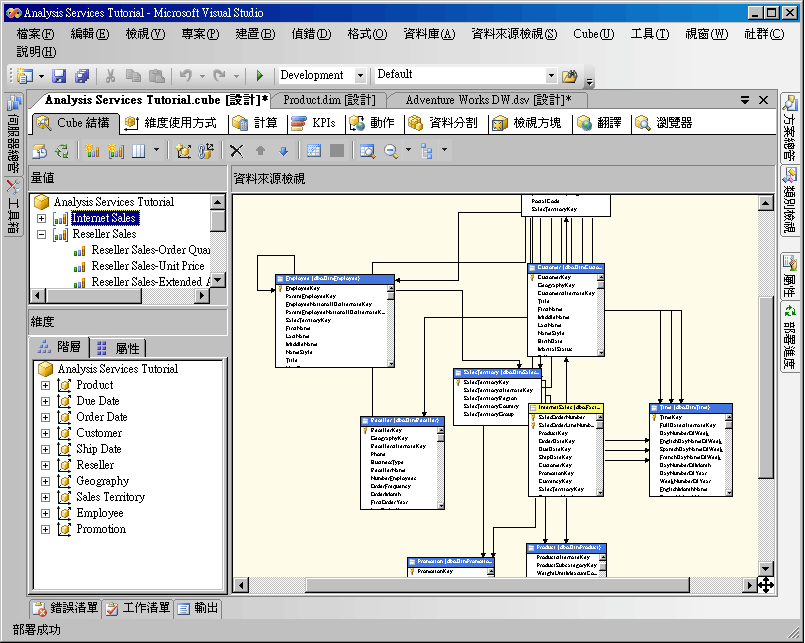Screen dimensions: 805x643
Task: Click the Save toolbar icon
Action: 59,76
